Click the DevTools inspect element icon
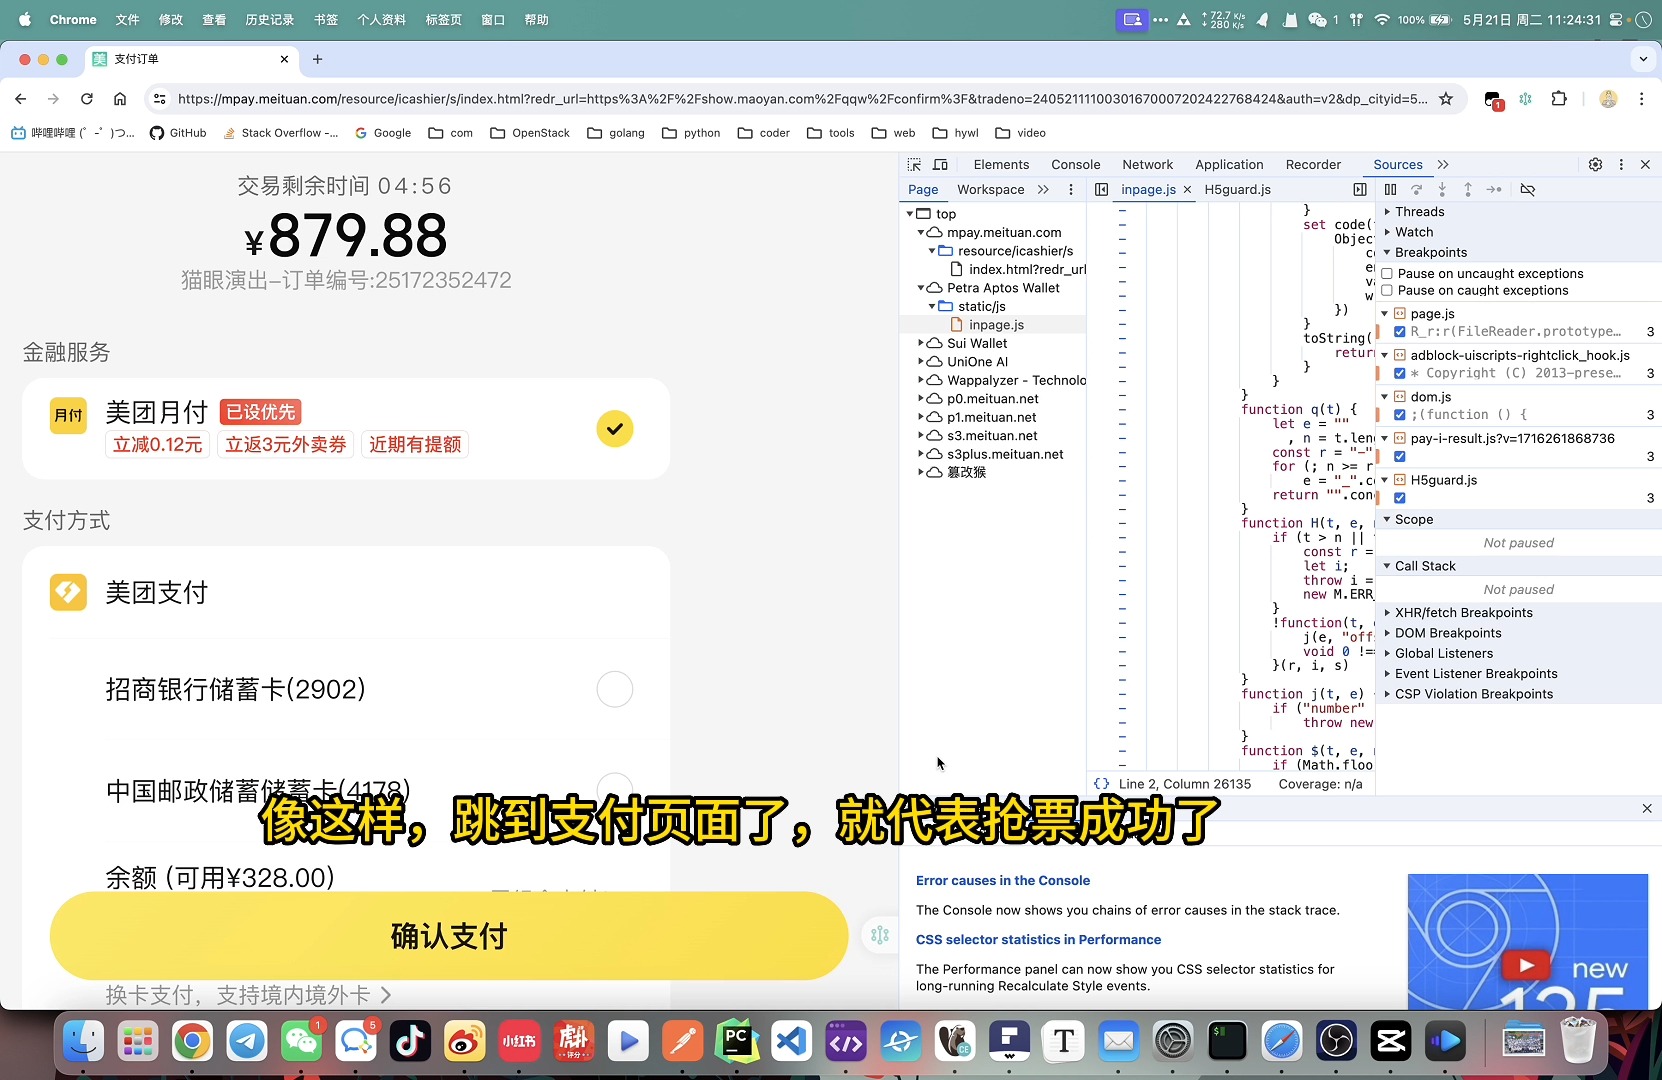 point(914,165)
